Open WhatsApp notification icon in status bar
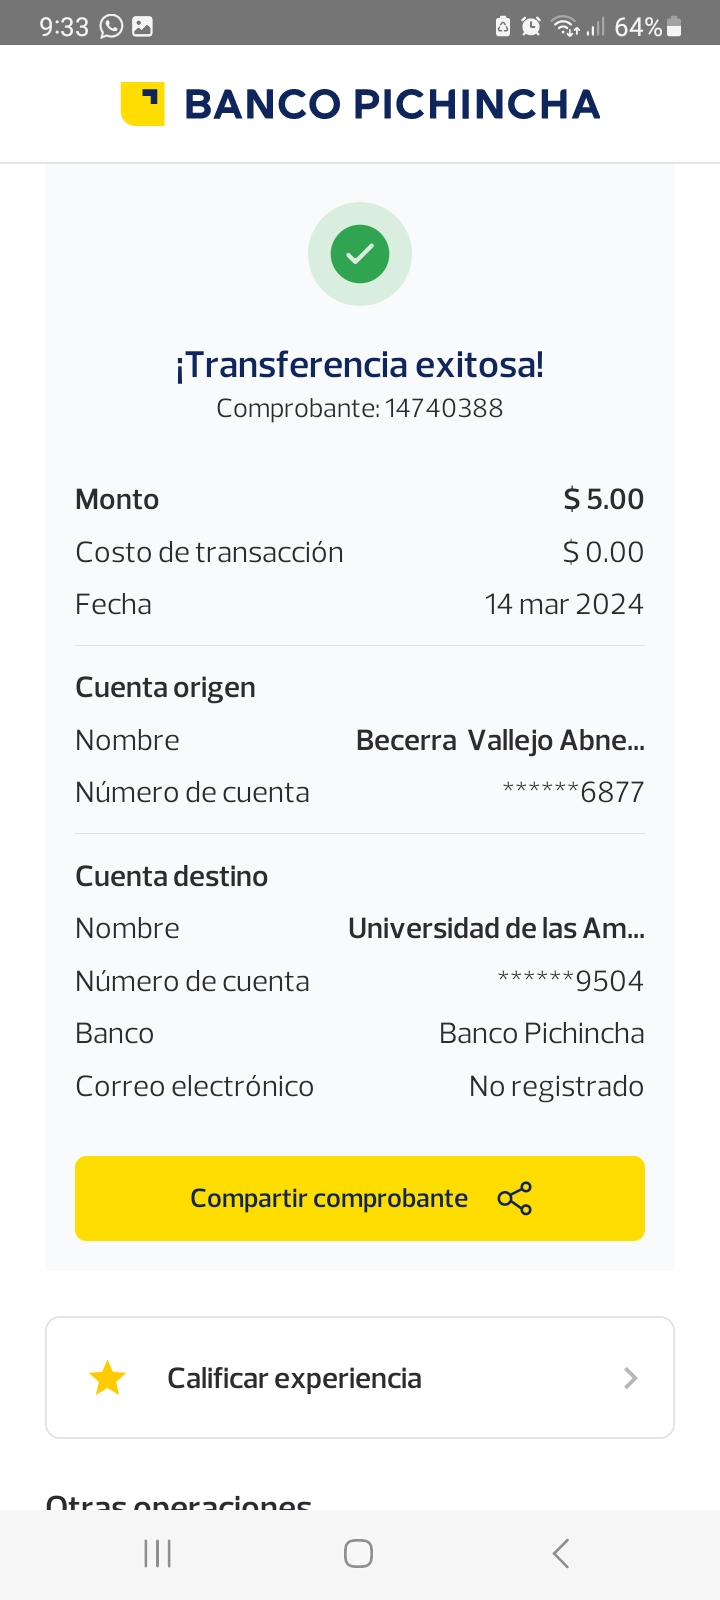The image size is (720, 1600). [x=111, y=27]
